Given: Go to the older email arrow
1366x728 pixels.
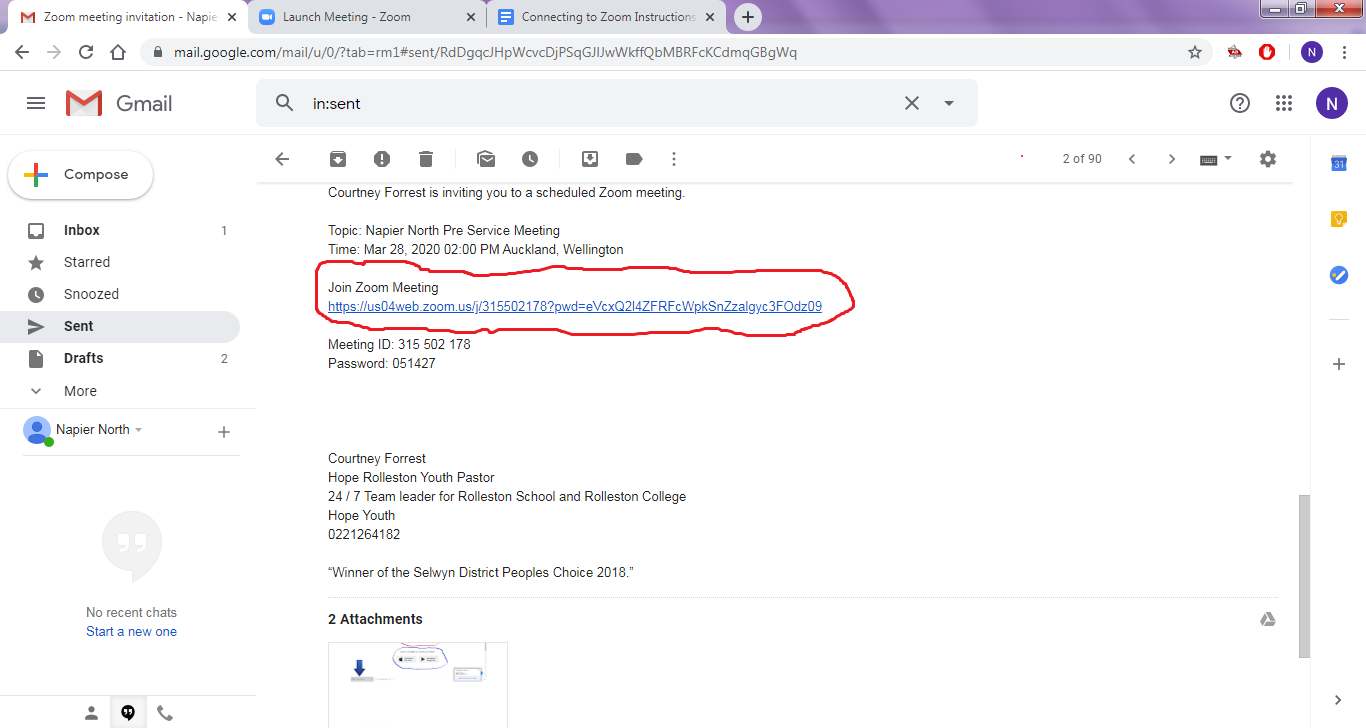Looking at the screenshot, I should click(1172, 159).
